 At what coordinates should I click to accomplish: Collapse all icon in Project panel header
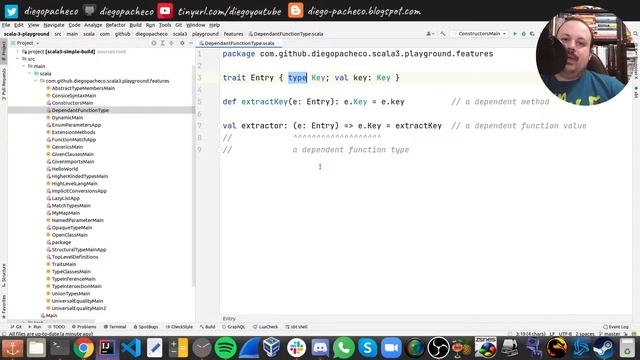point(171,43)
